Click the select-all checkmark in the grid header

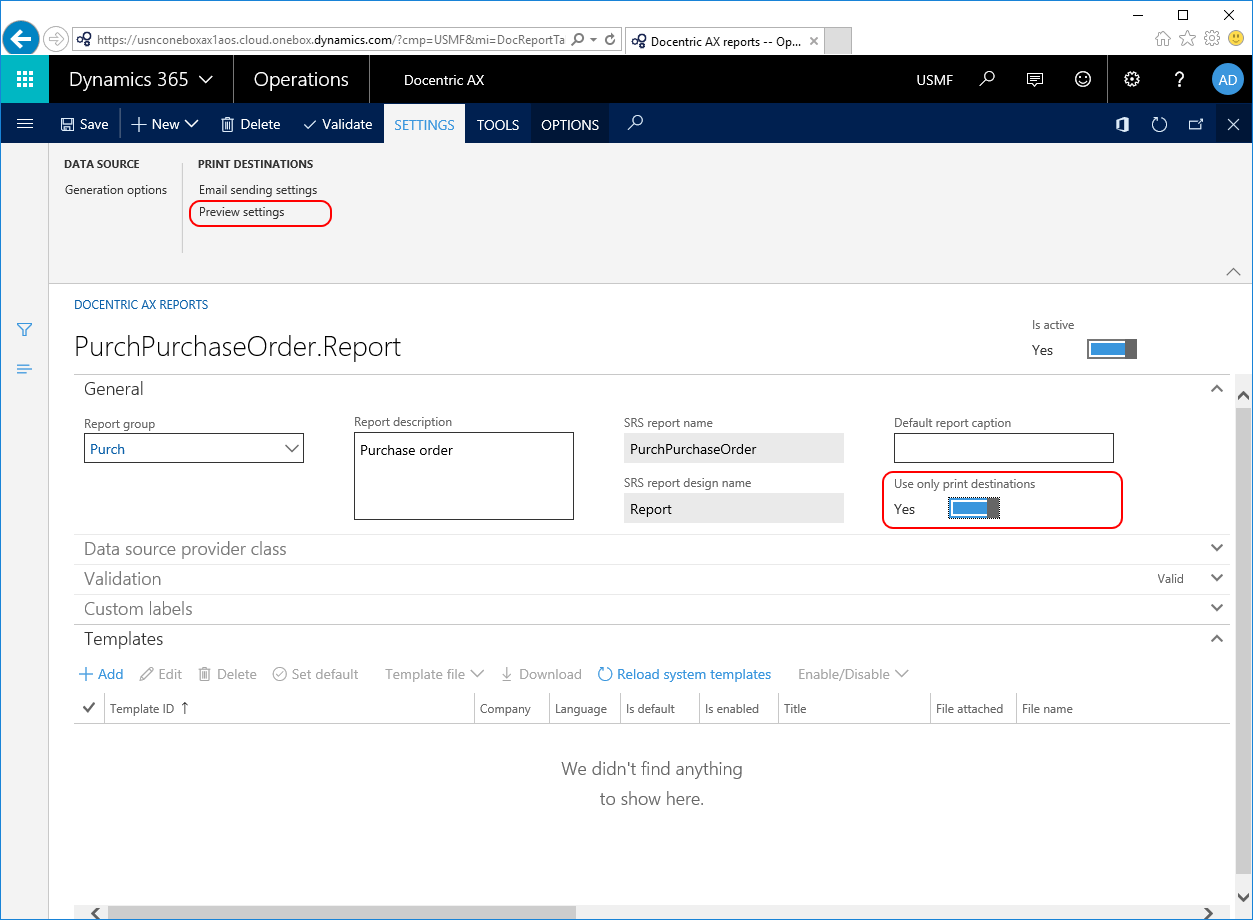click(x=89, y=708)
